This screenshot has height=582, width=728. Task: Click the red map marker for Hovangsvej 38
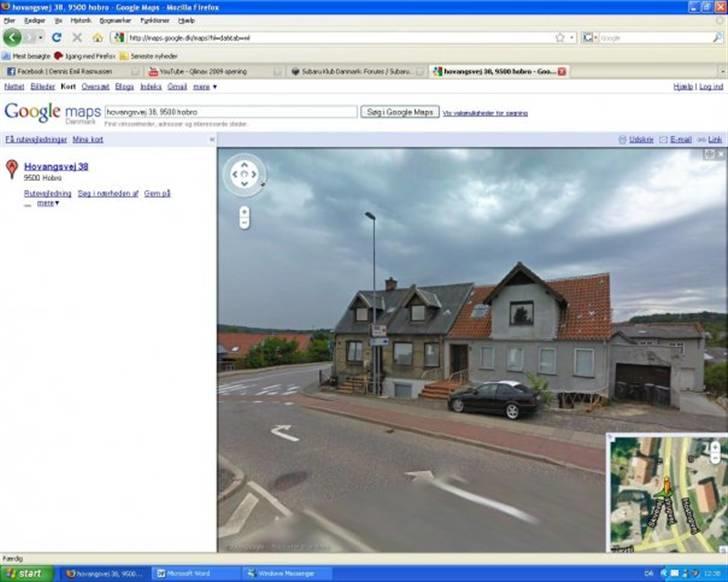pyautogui.click(x=12, y=170)
